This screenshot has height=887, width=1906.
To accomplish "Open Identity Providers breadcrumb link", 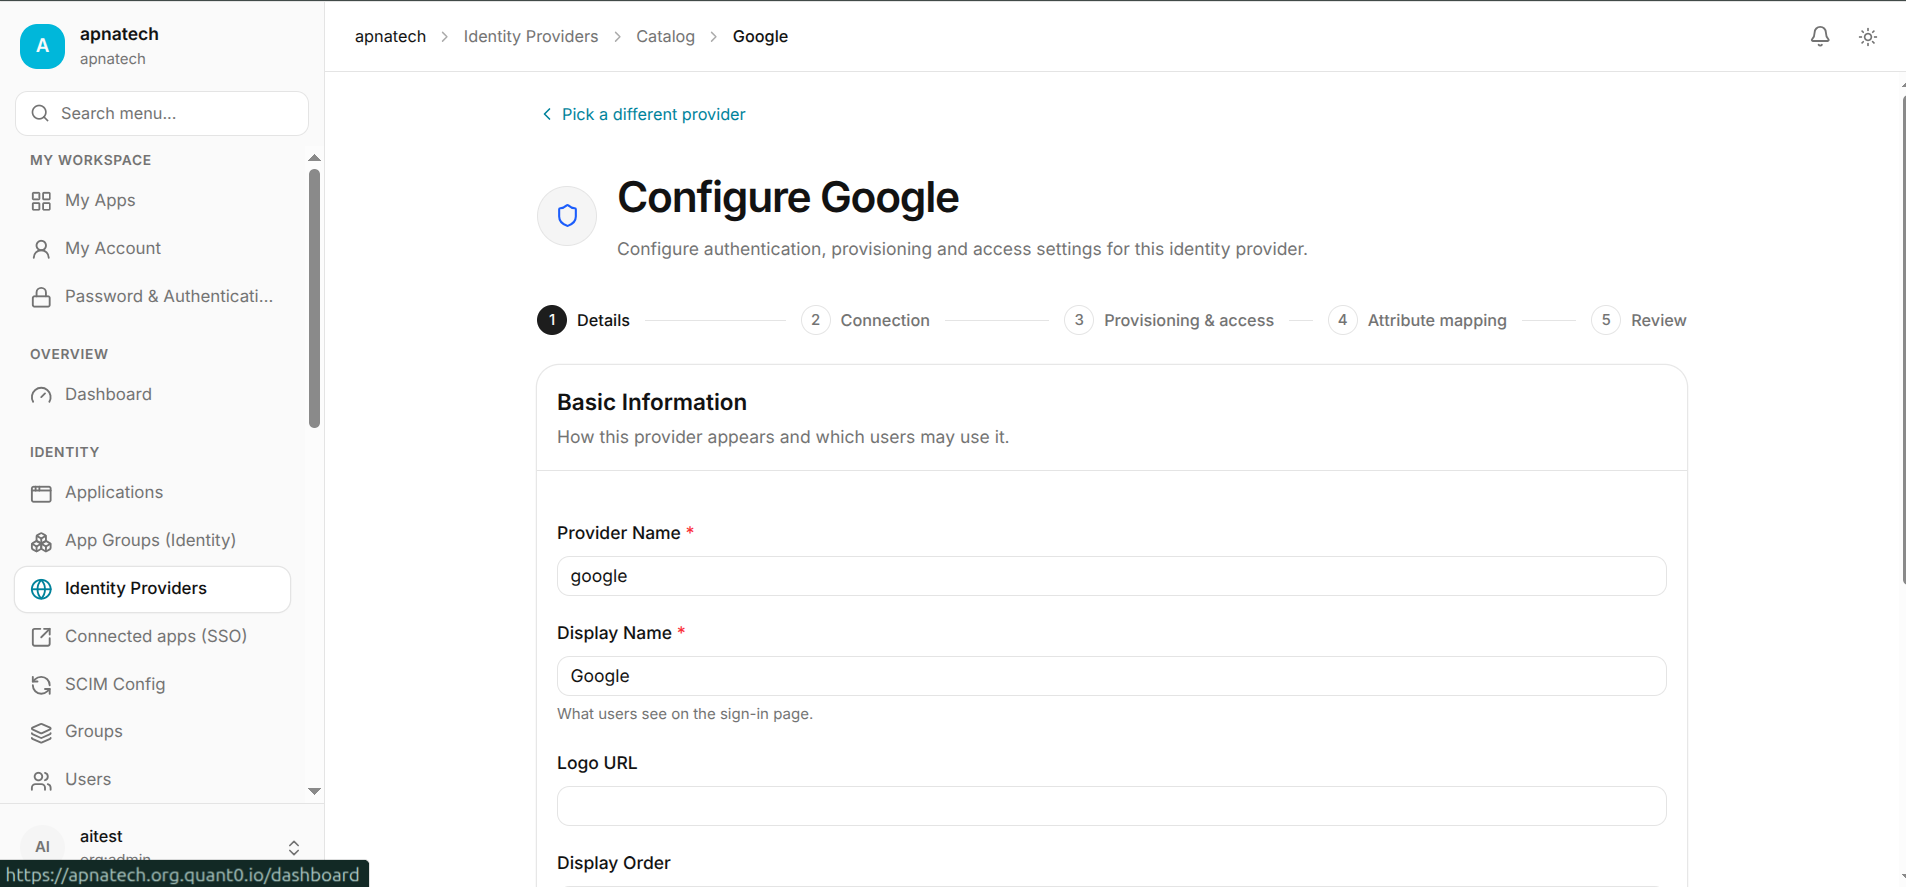I will tap(531, 36).
